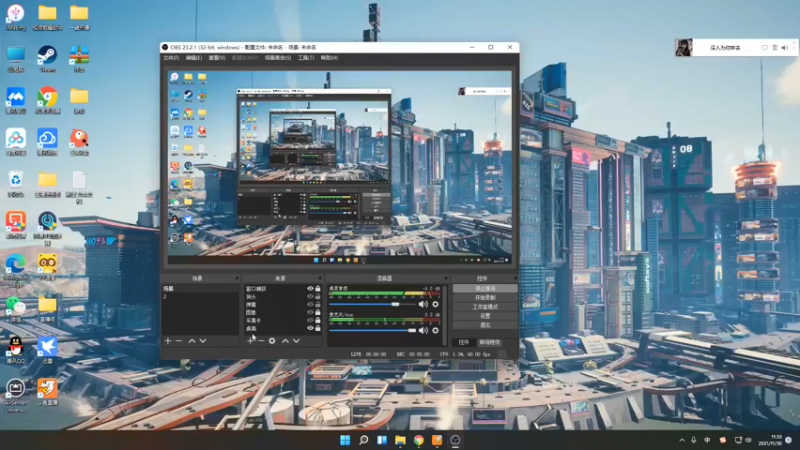Toggle lock on 弹幕 source

coord(318,305)
